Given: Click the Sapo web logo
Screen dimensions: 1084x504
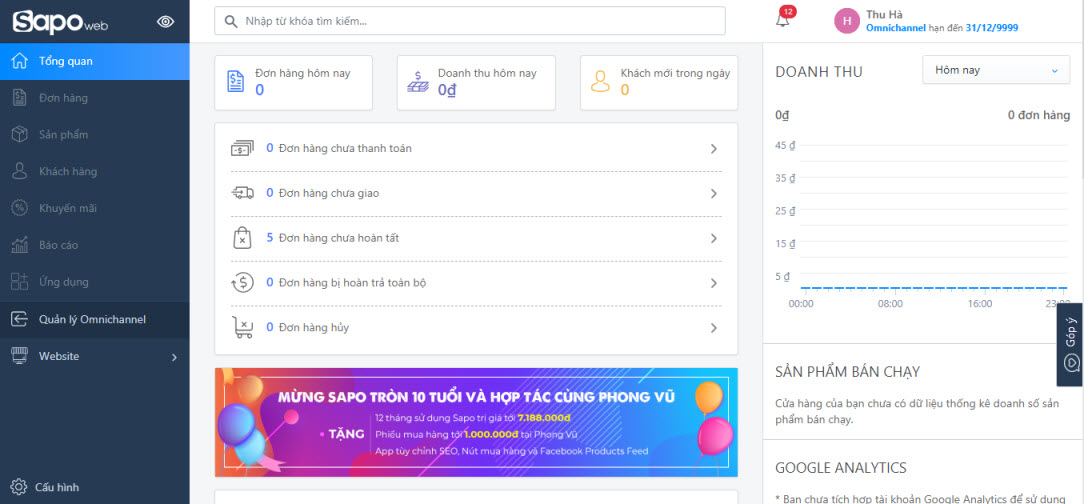Looking at the screenshot, I should (x=59, y=21).
